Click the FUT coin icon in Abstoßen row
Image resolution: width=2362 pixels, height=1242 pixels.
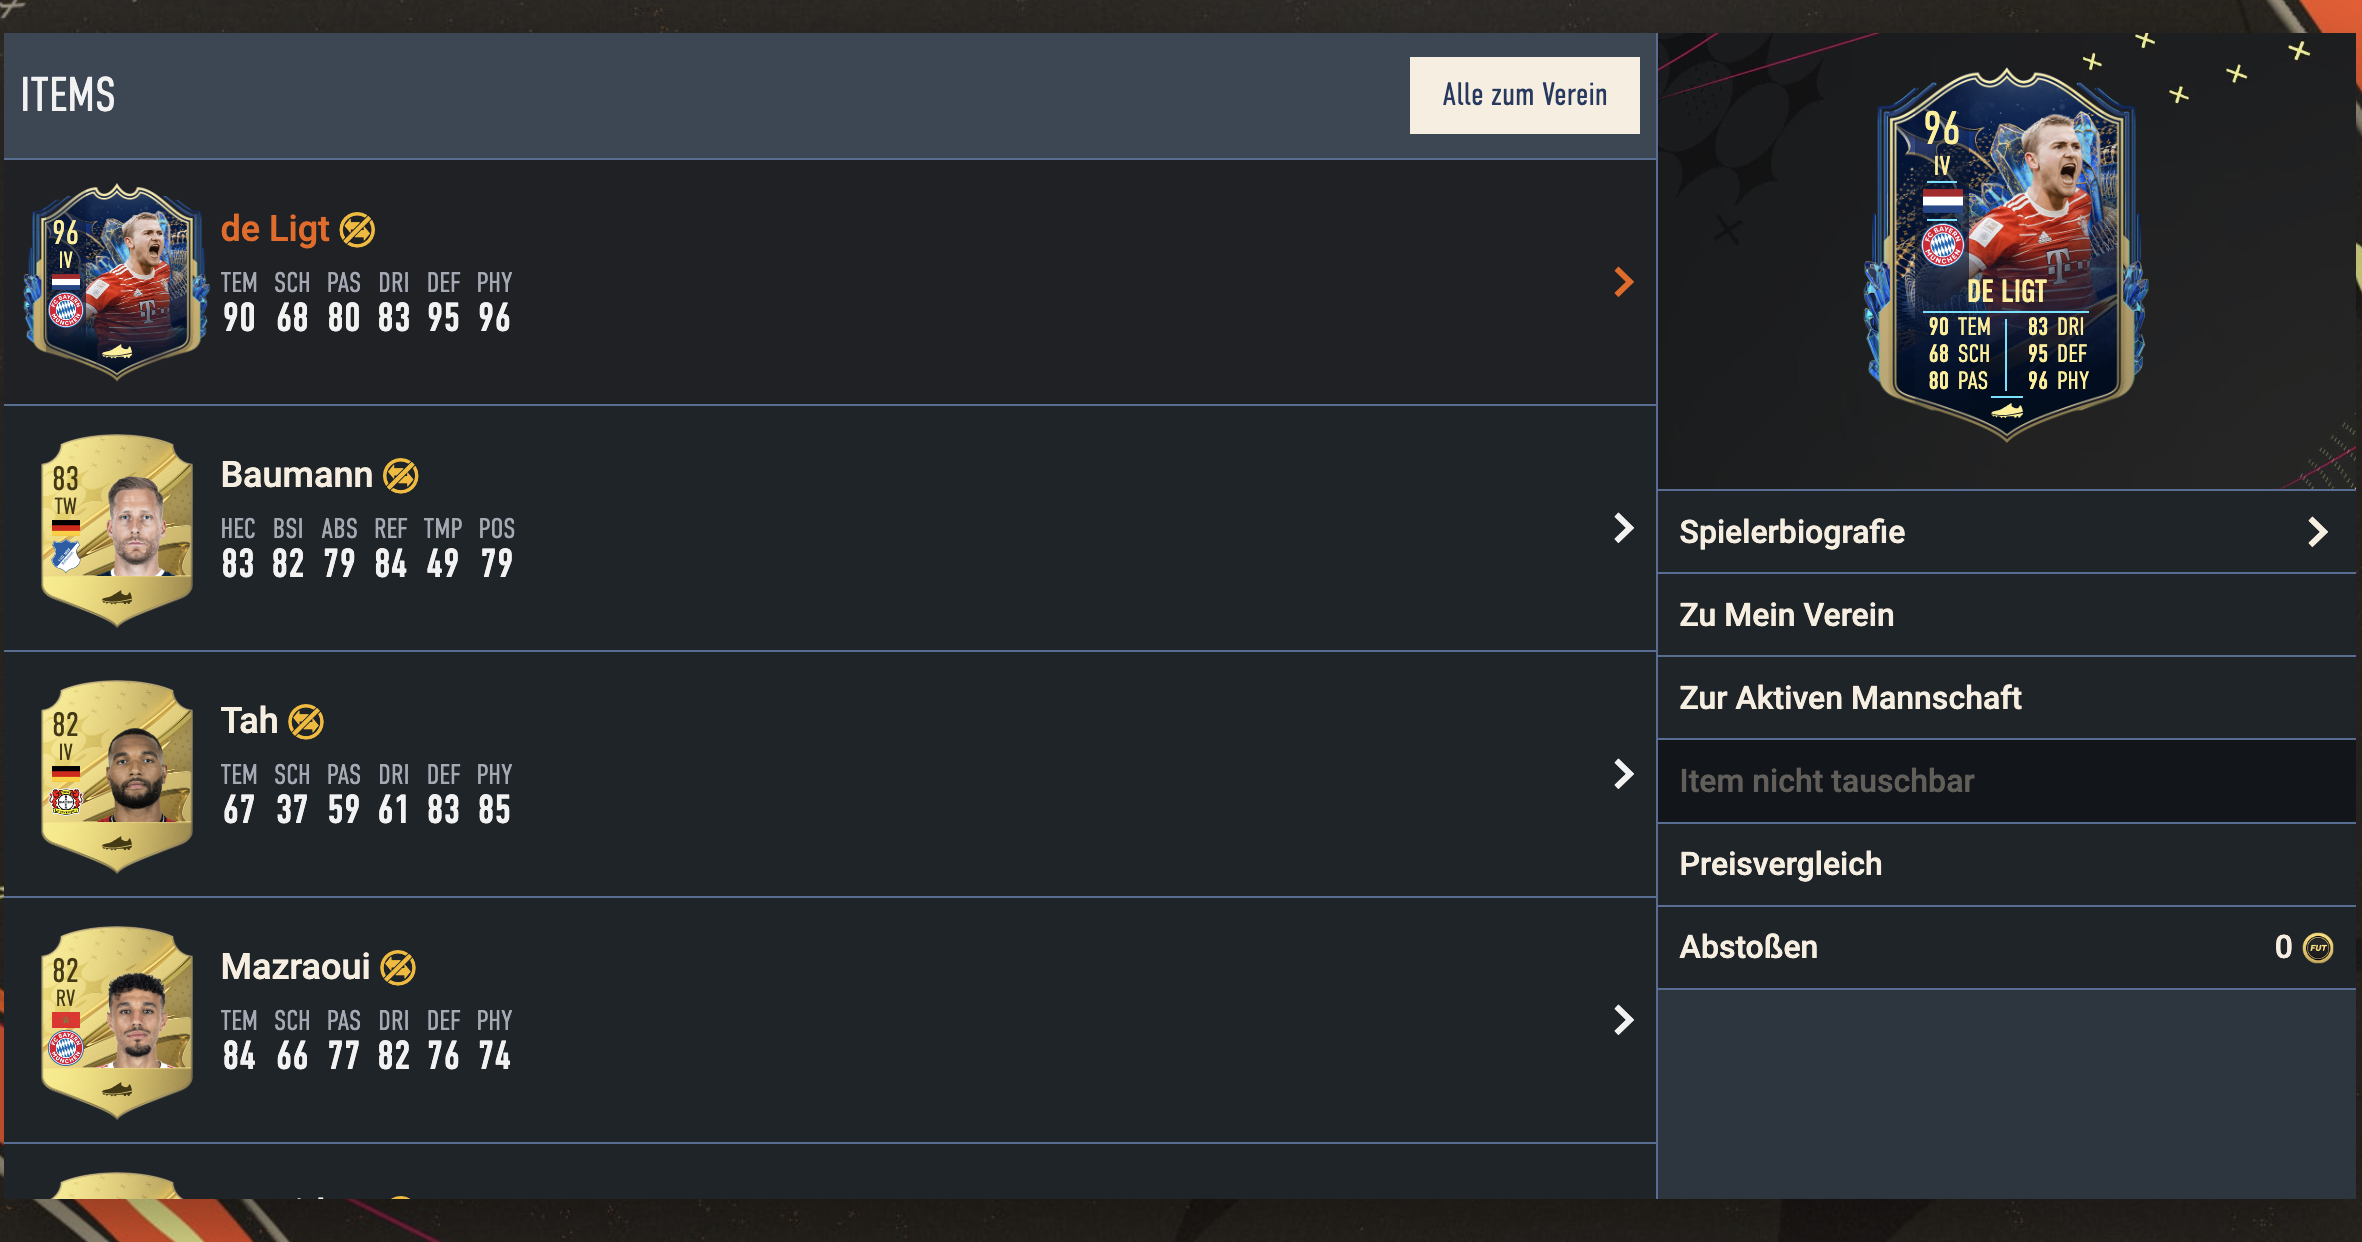click(x=2318, y=948)
